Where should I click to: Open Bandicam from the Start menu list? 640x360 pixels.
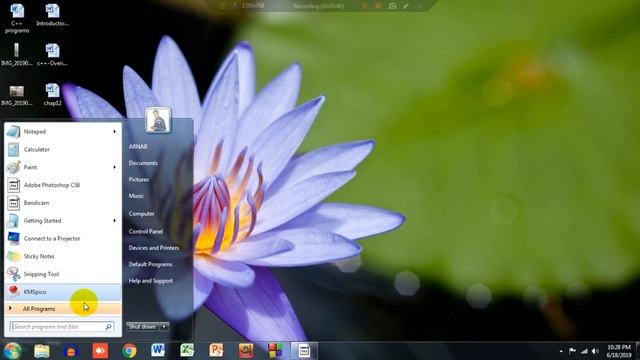[x=62, y=203]
